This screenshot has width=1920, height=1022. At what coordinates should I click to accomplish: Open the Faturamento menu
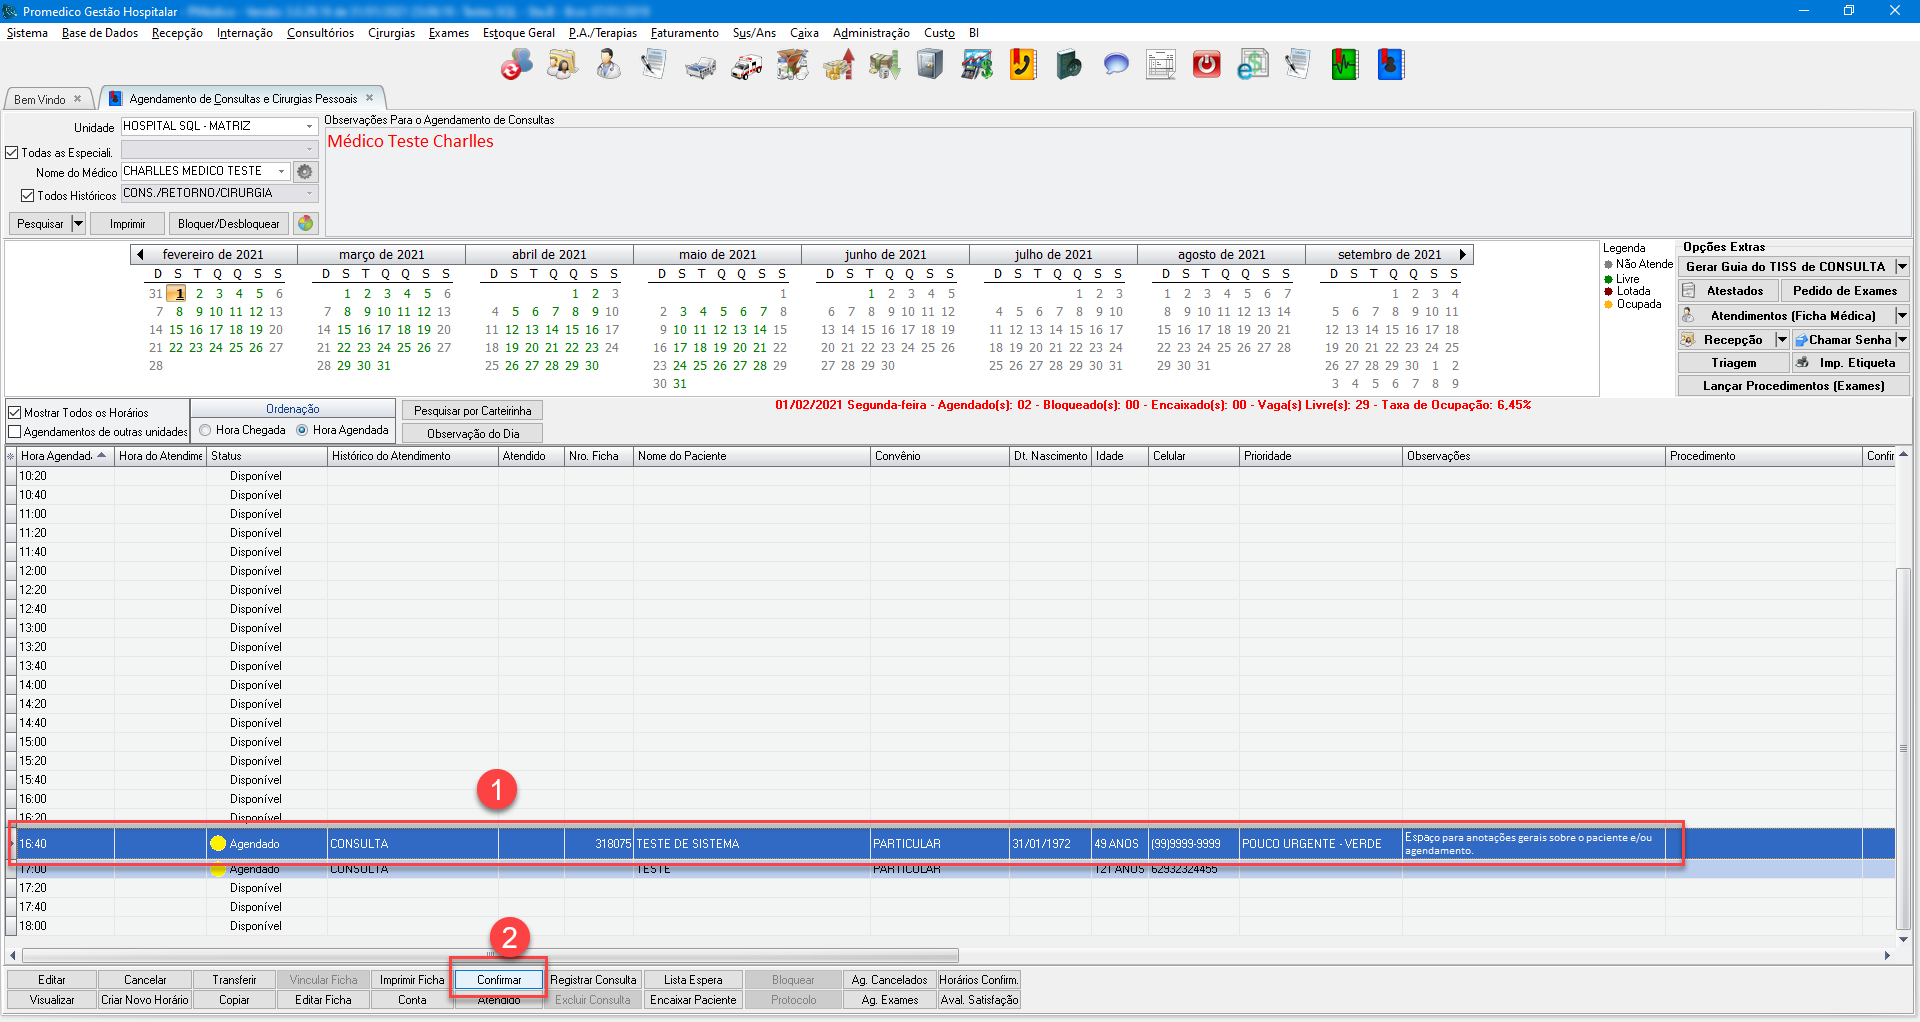(684, 33)
